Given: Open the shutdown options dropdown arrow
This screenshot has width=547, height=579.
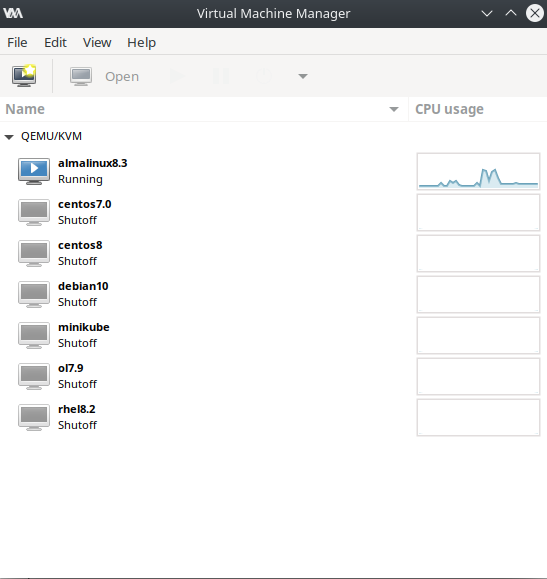Looking at the screenshot, I should 303,76.
